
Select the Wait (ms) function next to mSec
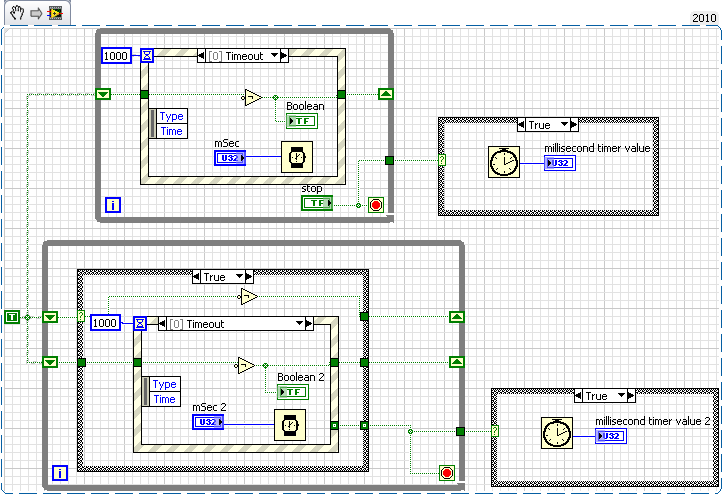pos(295,158)
